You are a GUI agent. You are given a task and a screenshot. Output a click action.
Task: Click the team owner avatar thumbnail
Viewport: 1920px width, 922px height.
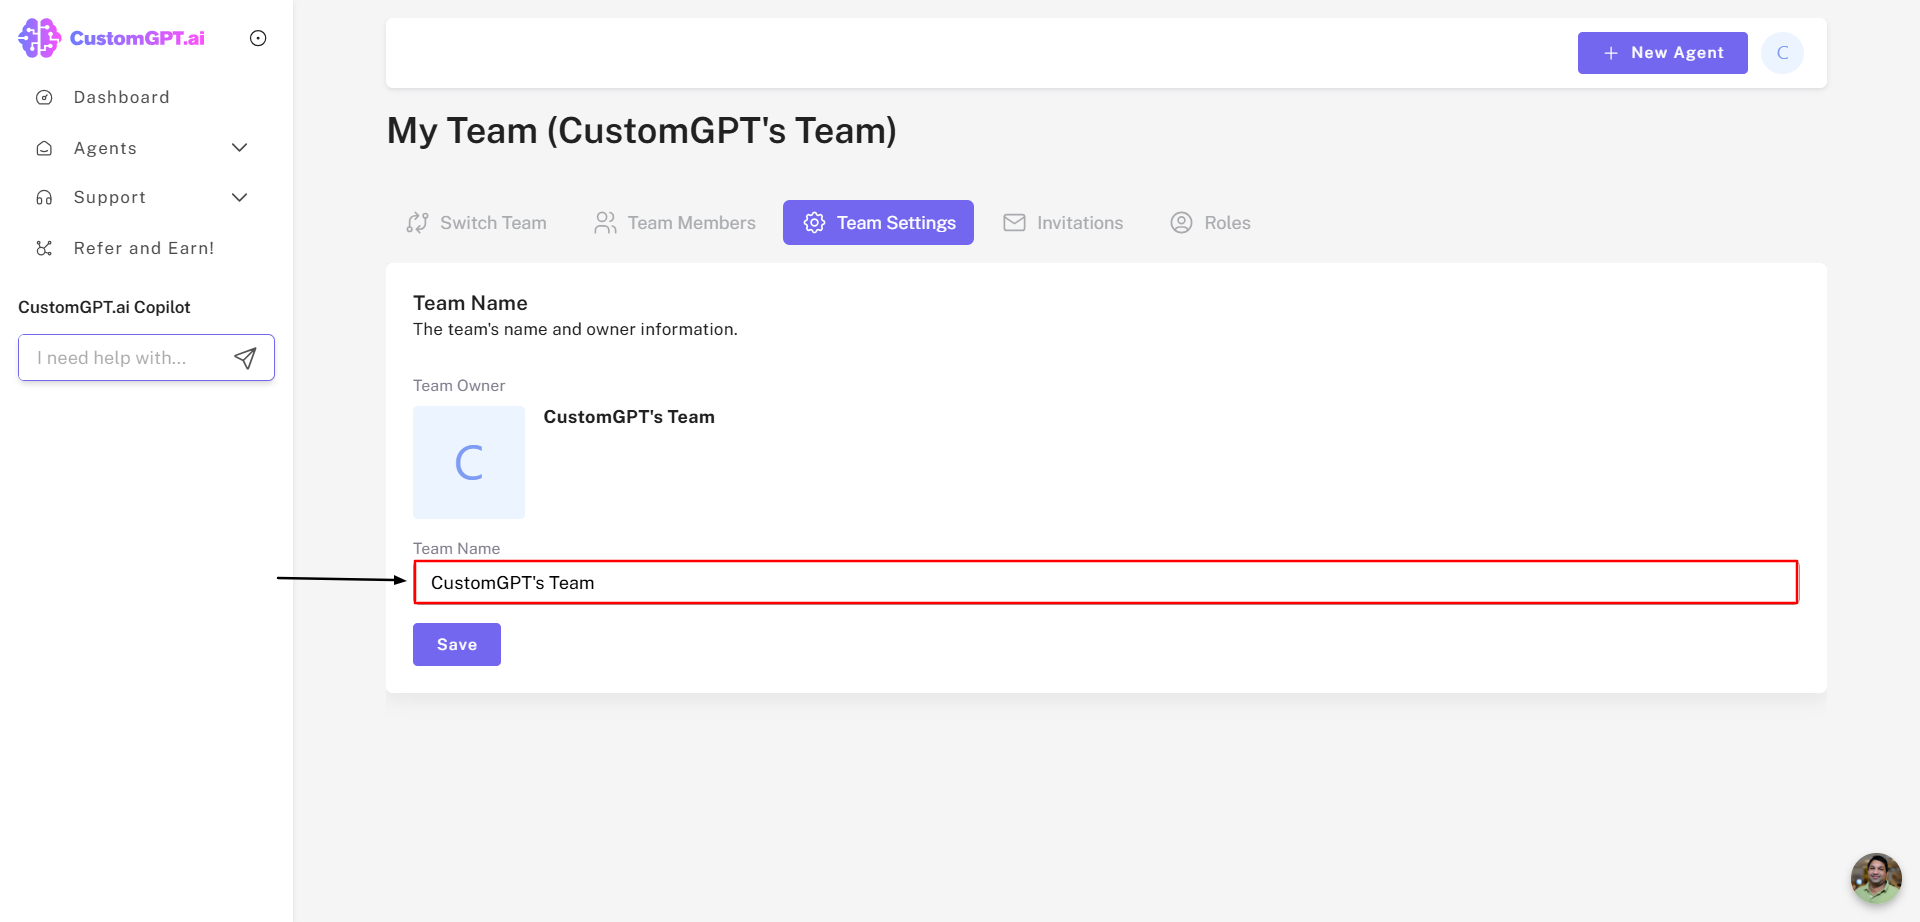(469, 462)
